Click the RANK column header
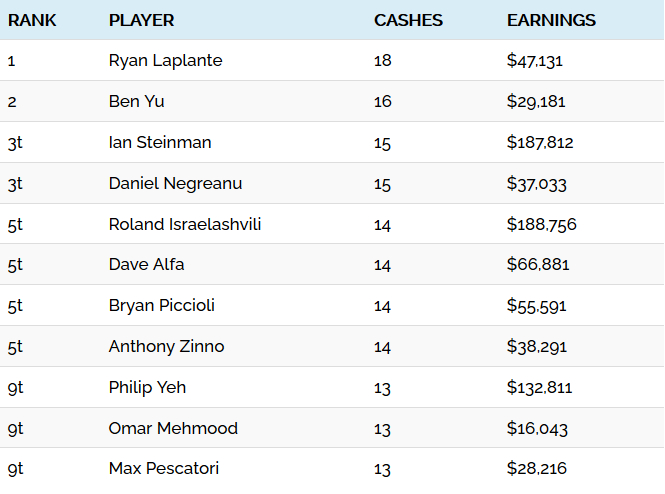 click(32, 20)
